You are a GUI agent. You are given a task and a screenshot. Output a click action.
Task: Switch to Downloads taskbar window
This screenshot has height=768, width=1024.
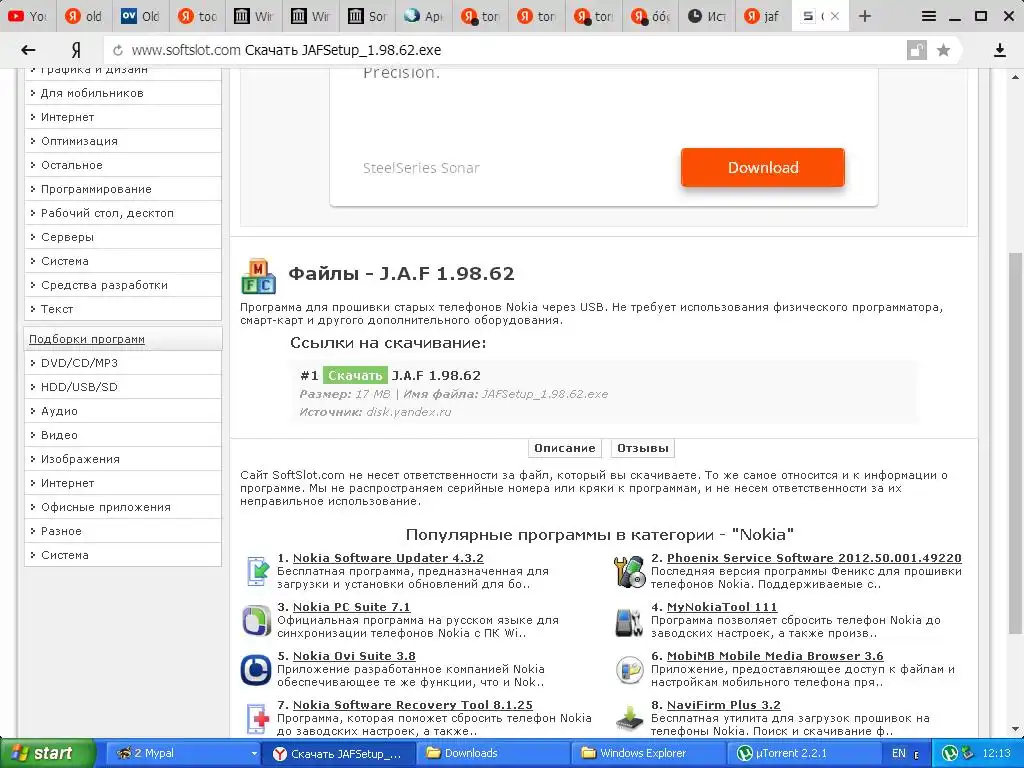pos(492,753)
